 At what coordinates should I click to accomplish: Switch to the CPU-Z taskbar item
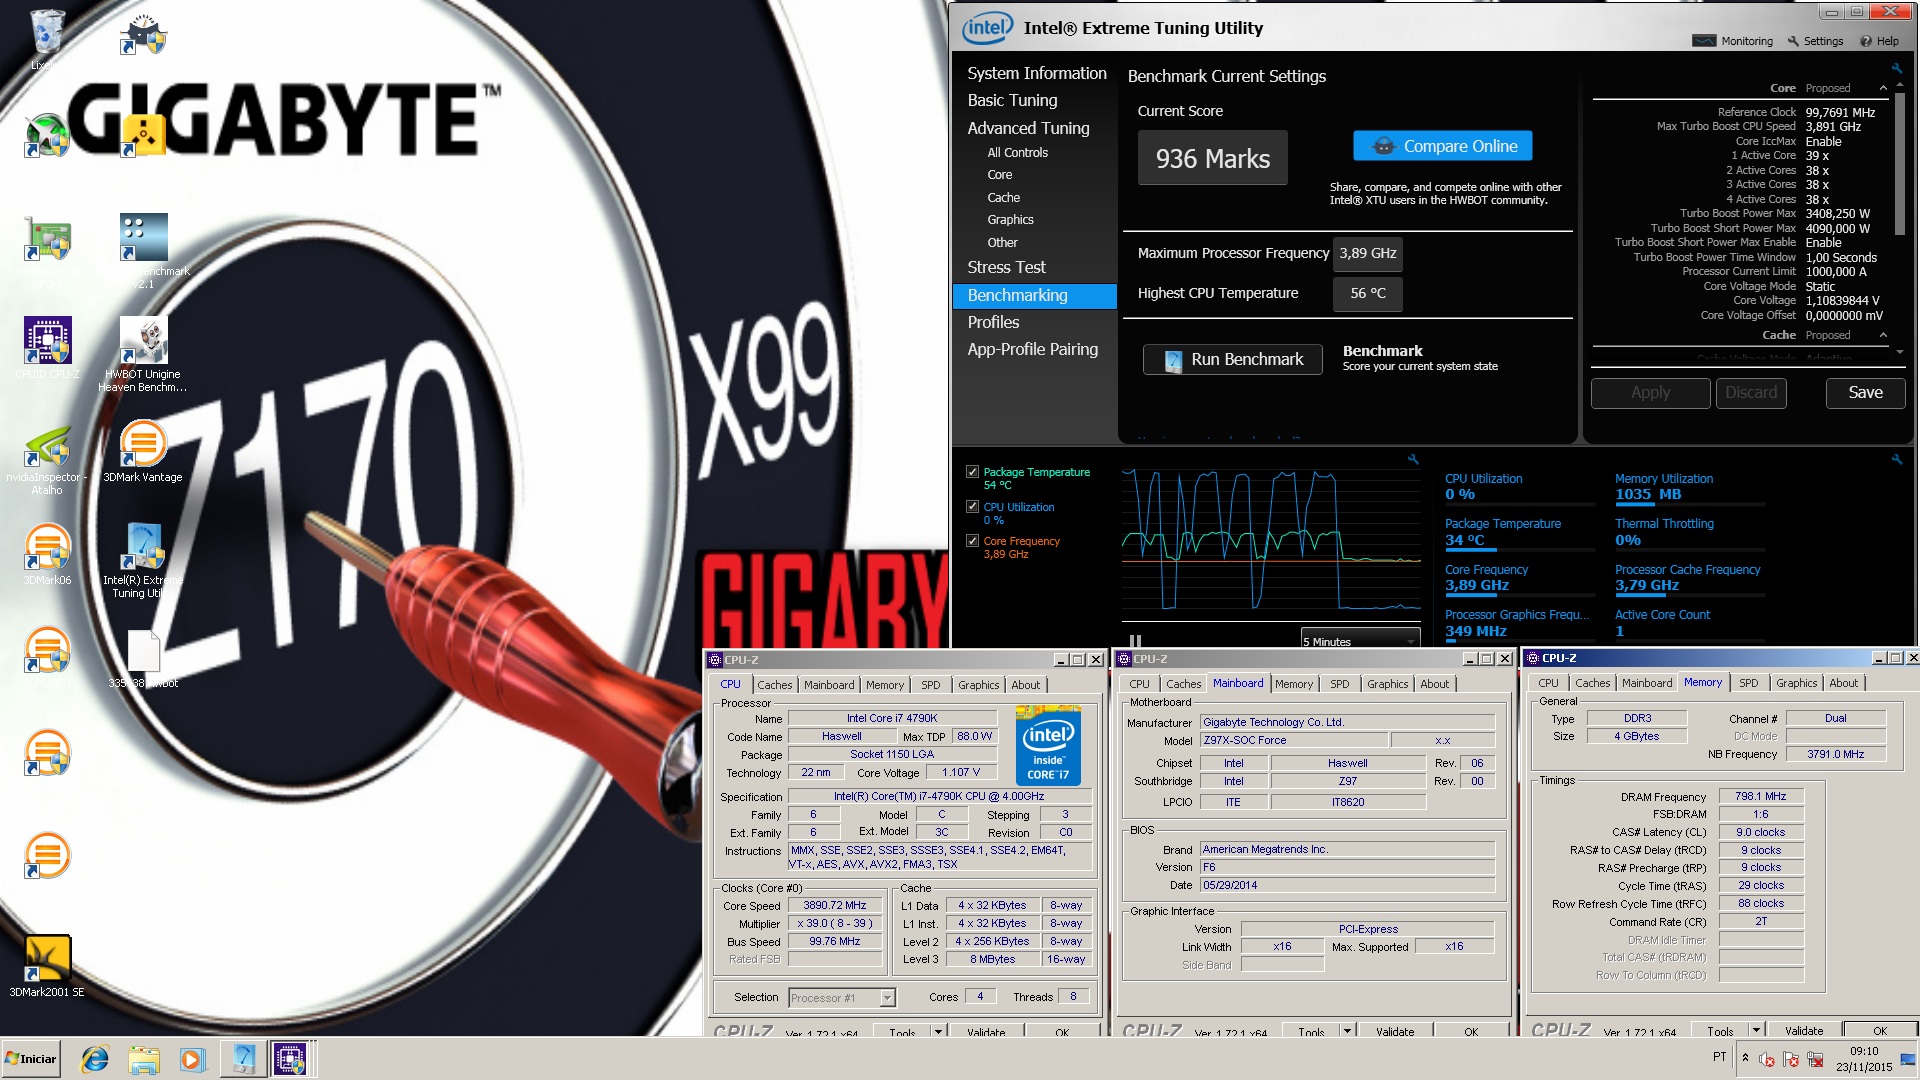[290, 1058]
